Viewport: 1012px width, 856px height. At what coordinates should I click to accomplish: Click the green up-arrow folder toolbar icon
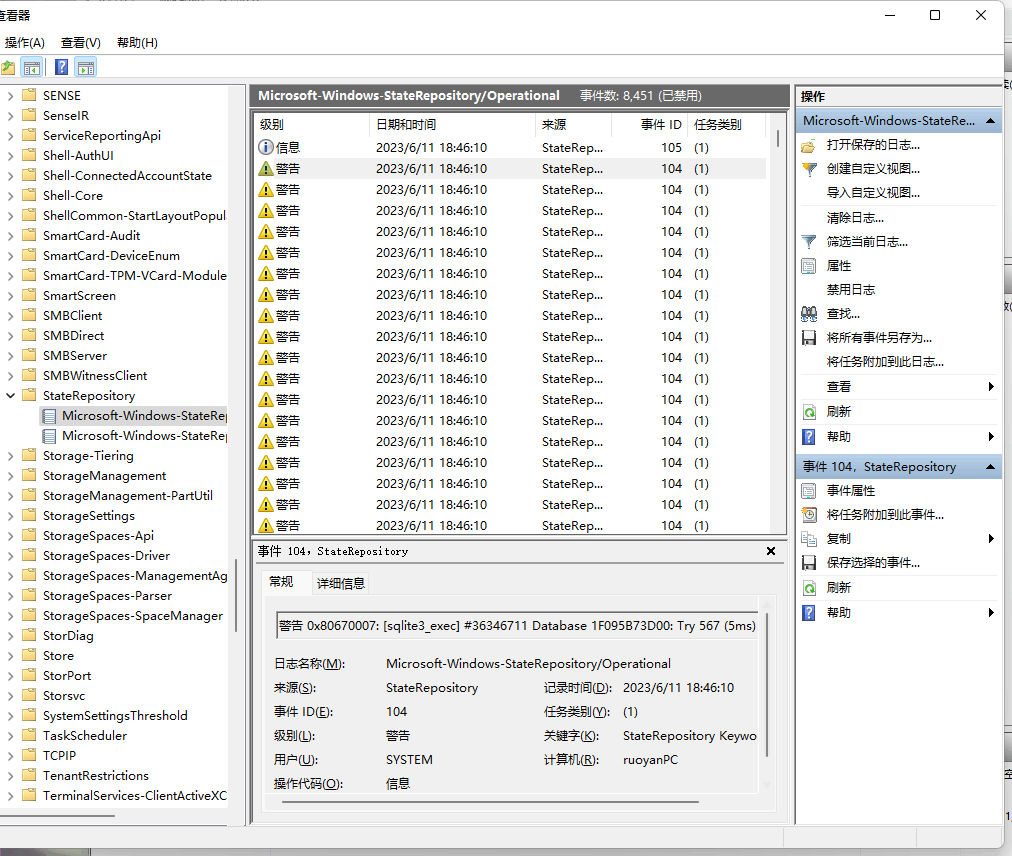pyautogui.click(x=8, y=67)
